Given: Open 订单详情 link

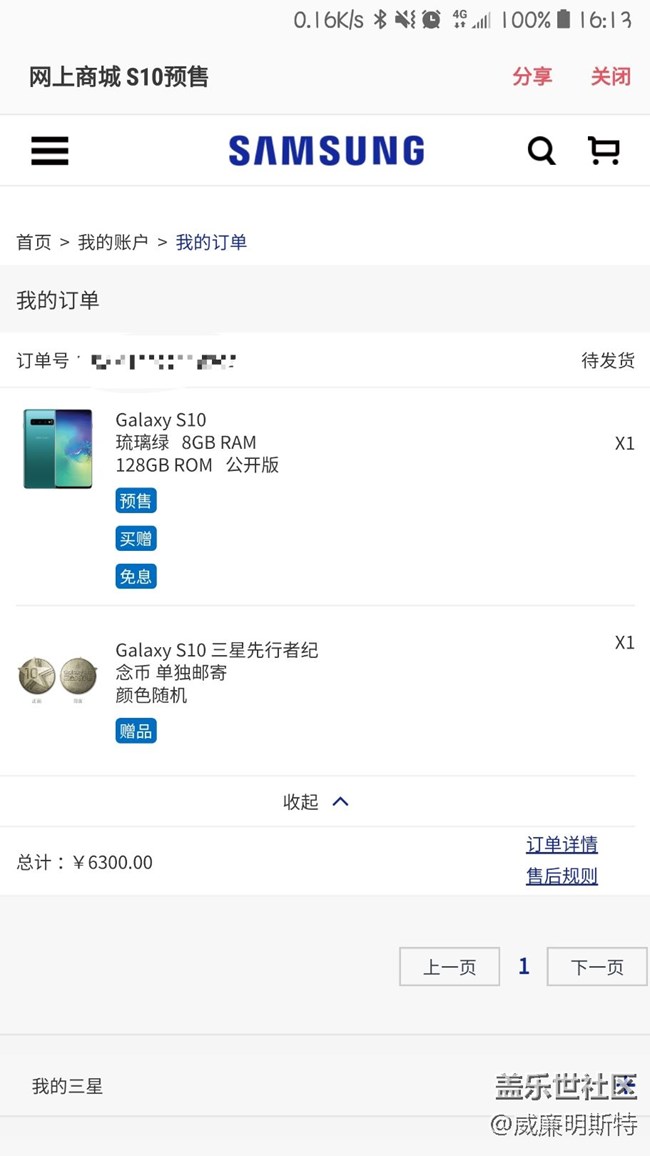Looking at the screenshot, I should (x=561, y=844).
